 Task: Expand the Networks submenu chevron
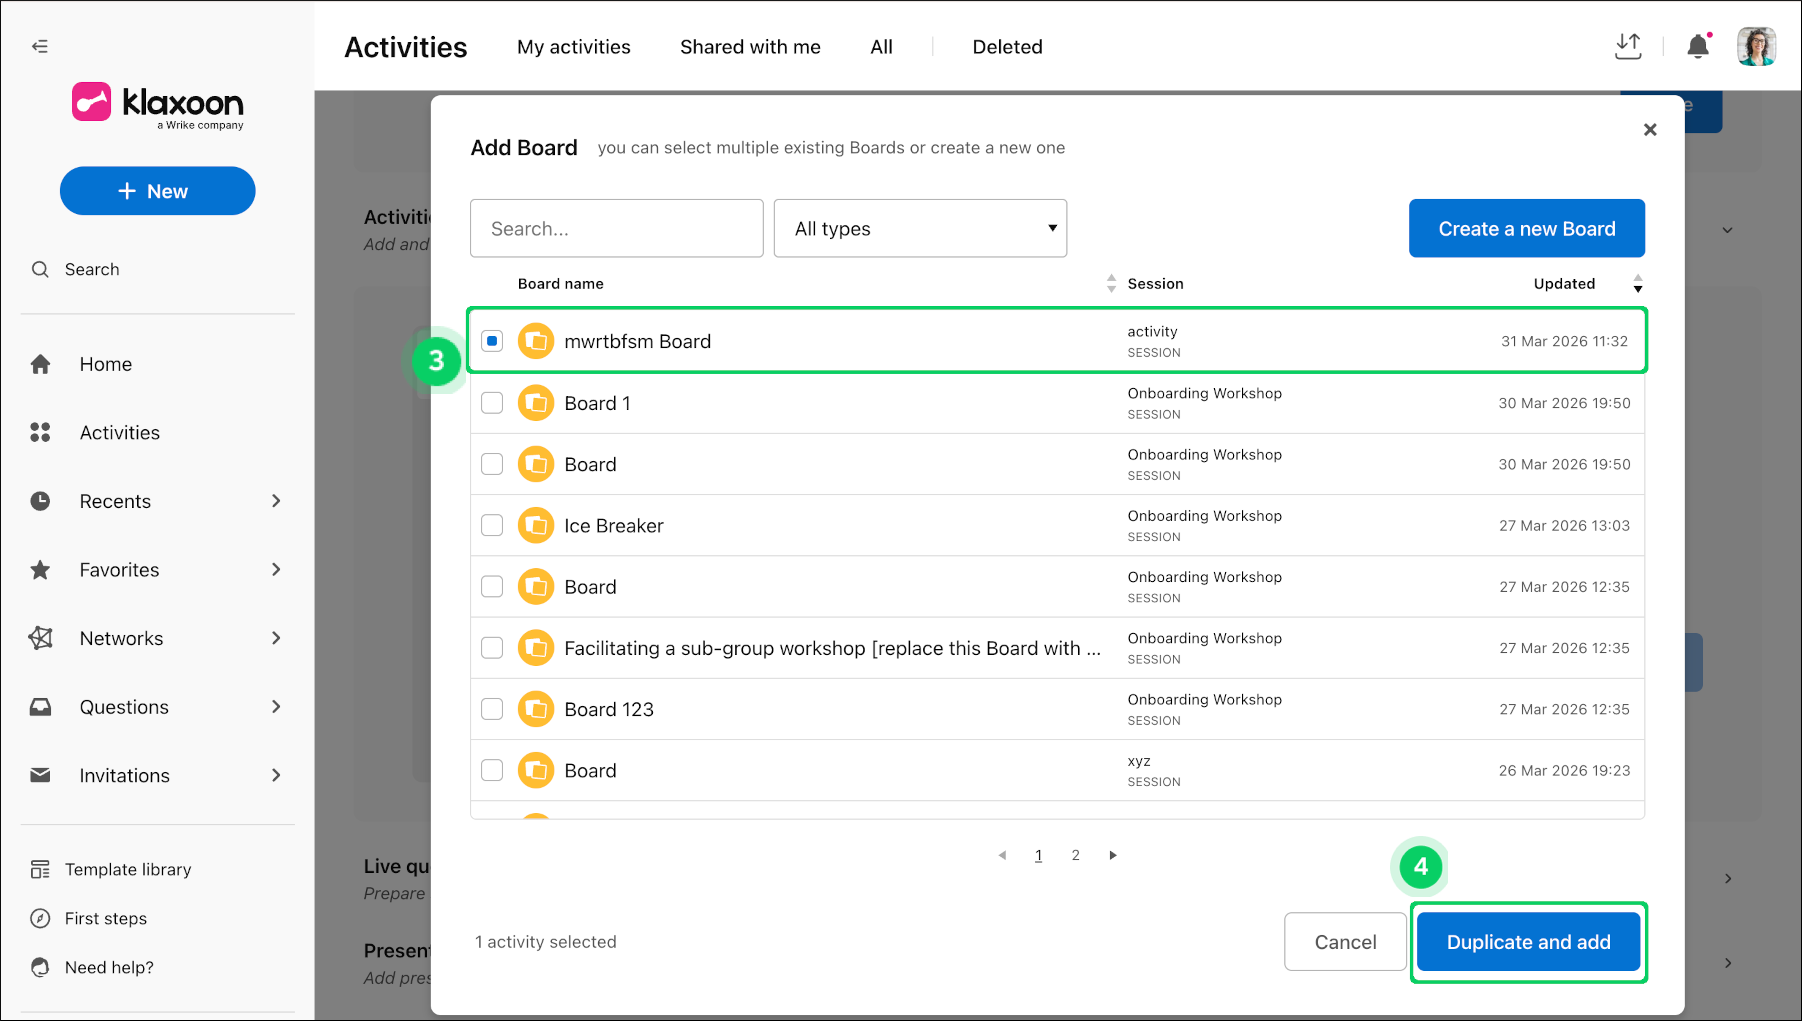click(x=277, y=638)
